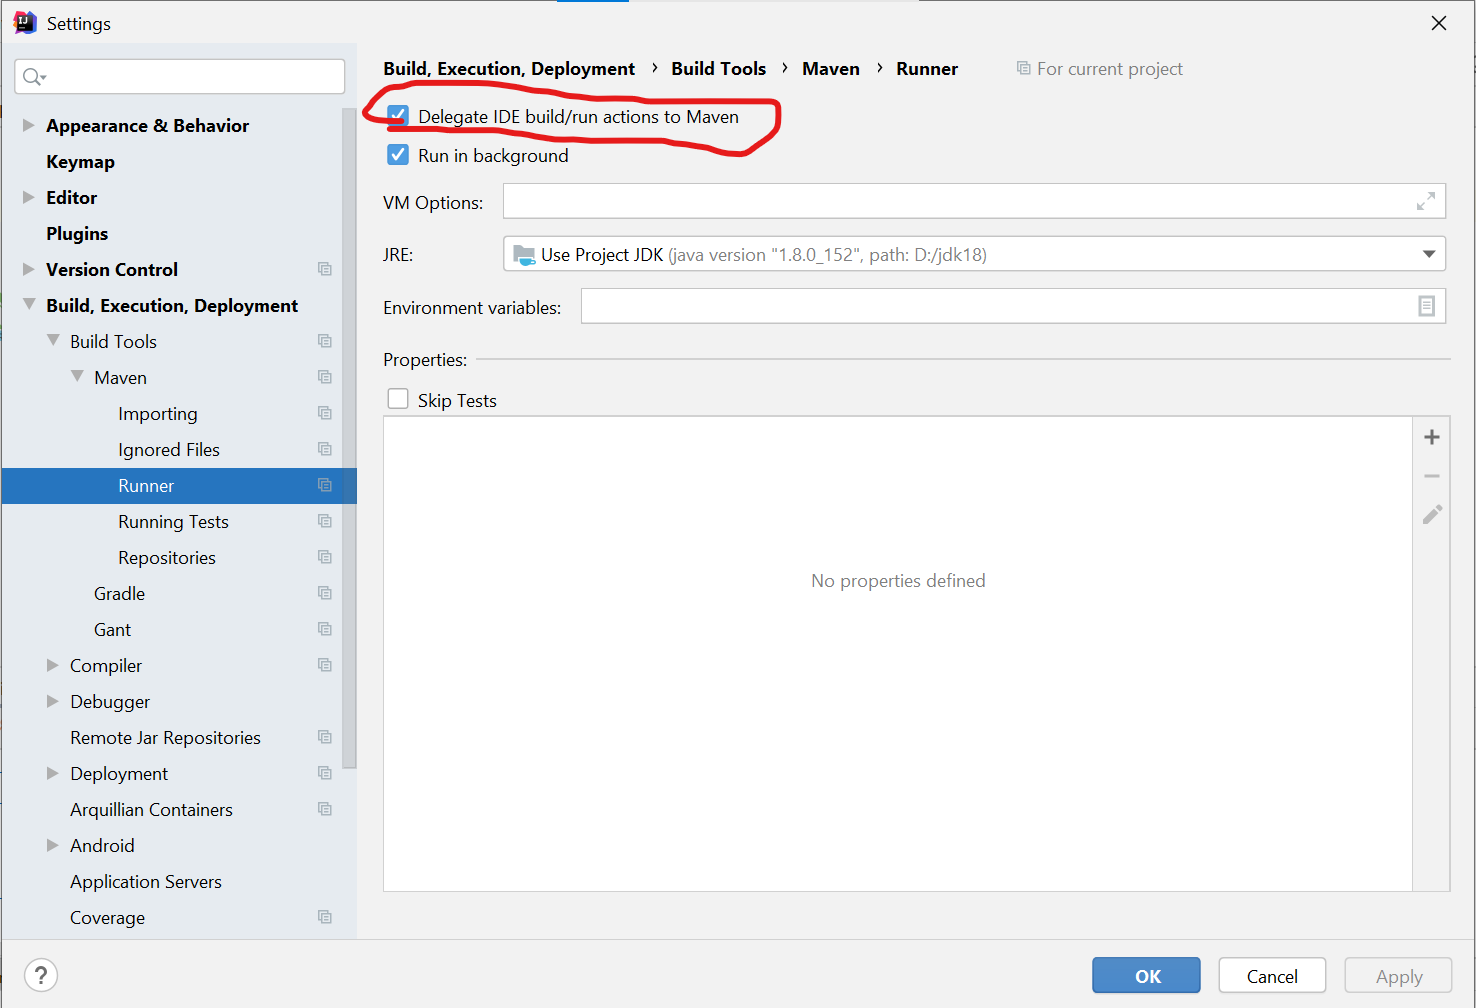Screen dimensions: 1476x1008
Task: Click project-level icon beside Arquillian Containers
Action: [325, 809]
